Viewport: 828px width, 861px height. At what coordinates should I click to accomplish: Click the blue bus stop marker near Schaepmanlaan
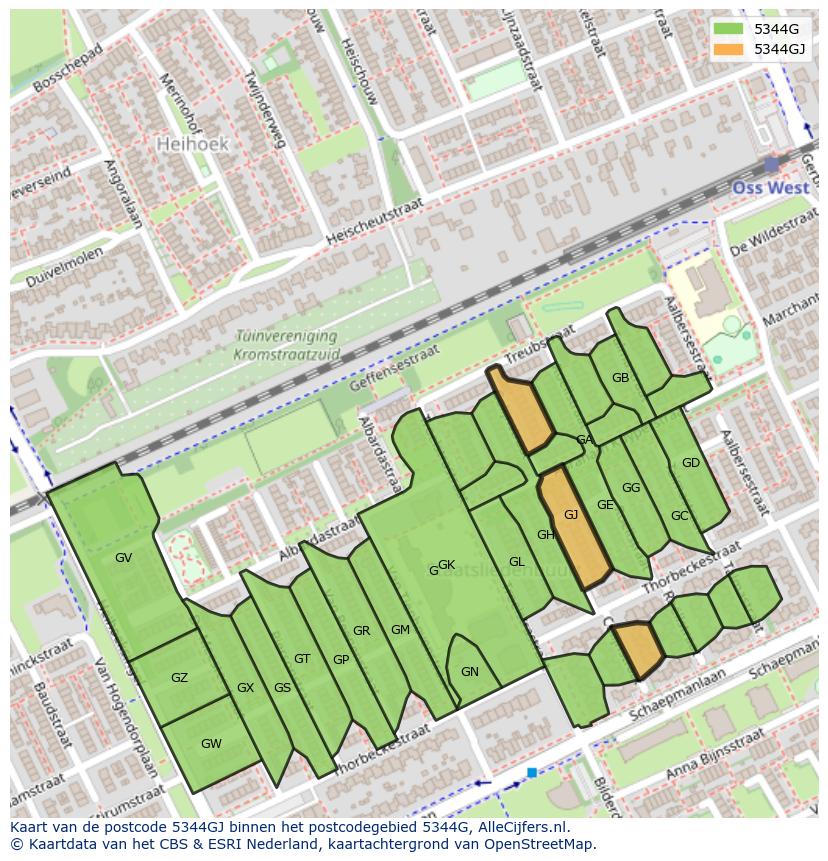click(x=532, y=772)
